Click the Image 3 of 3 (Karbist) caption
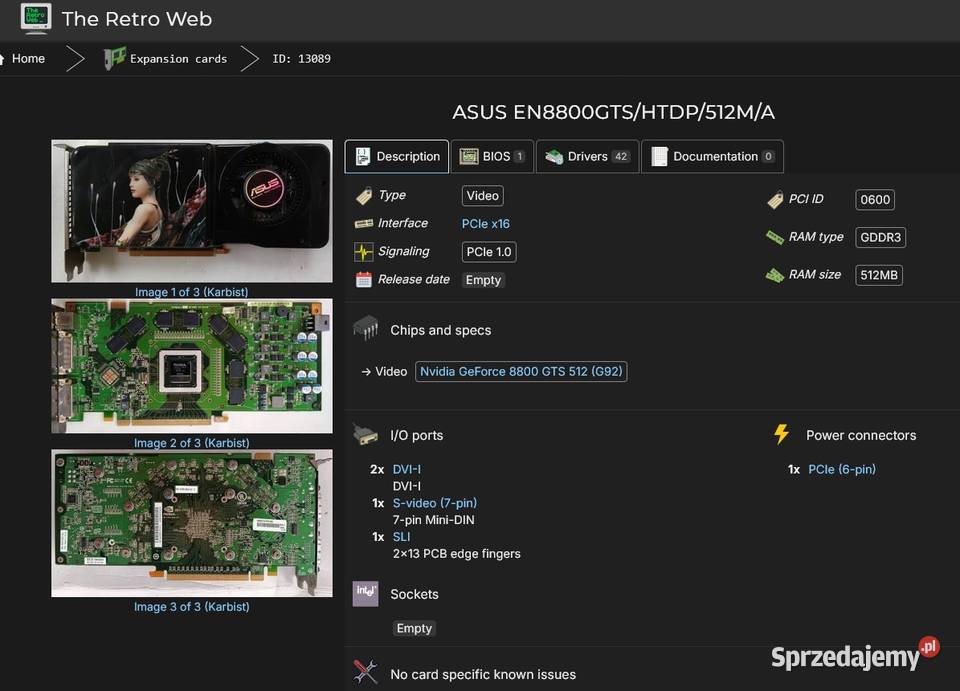This screenshot has height=691, width=960. click(192, 607)
